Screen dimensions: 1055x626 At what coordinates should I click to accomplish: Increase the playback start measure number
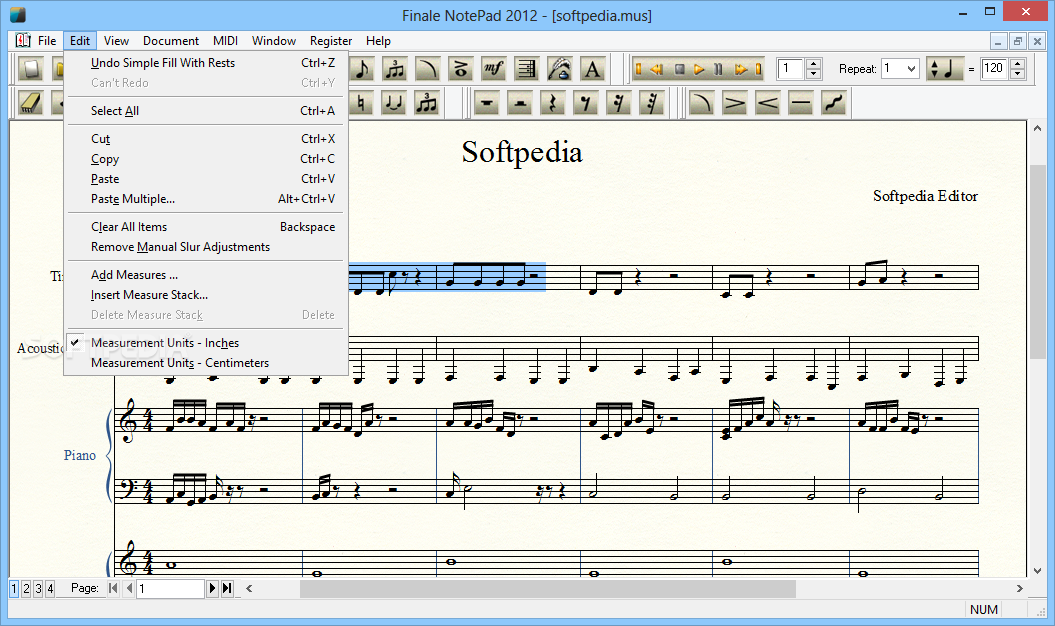(x=814, y=64)
